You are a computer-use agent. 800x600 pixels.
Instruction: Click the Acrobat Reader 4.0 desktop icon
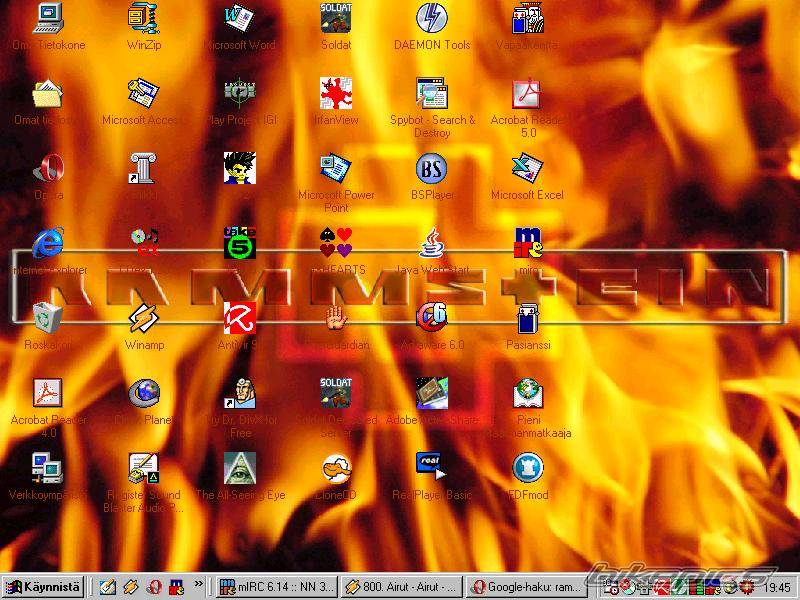coord(48,393)
